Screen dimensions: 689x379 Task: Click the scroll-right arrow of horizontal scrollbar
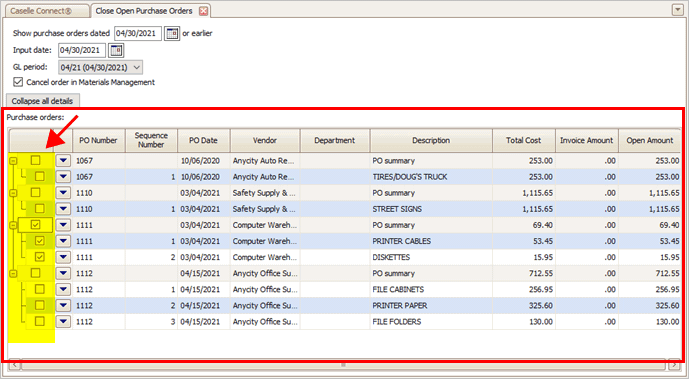[674, 365]
